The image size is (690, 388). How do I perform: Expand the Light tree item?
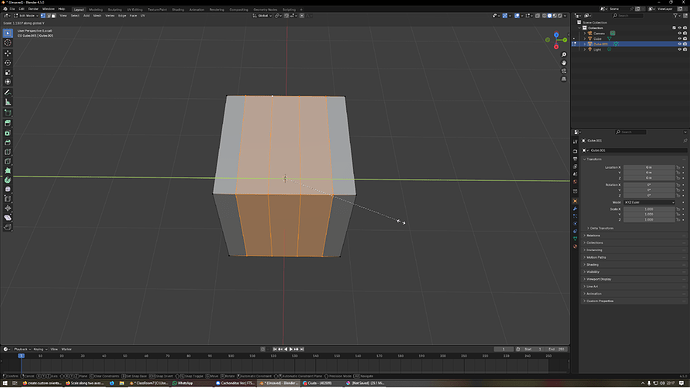584,50
